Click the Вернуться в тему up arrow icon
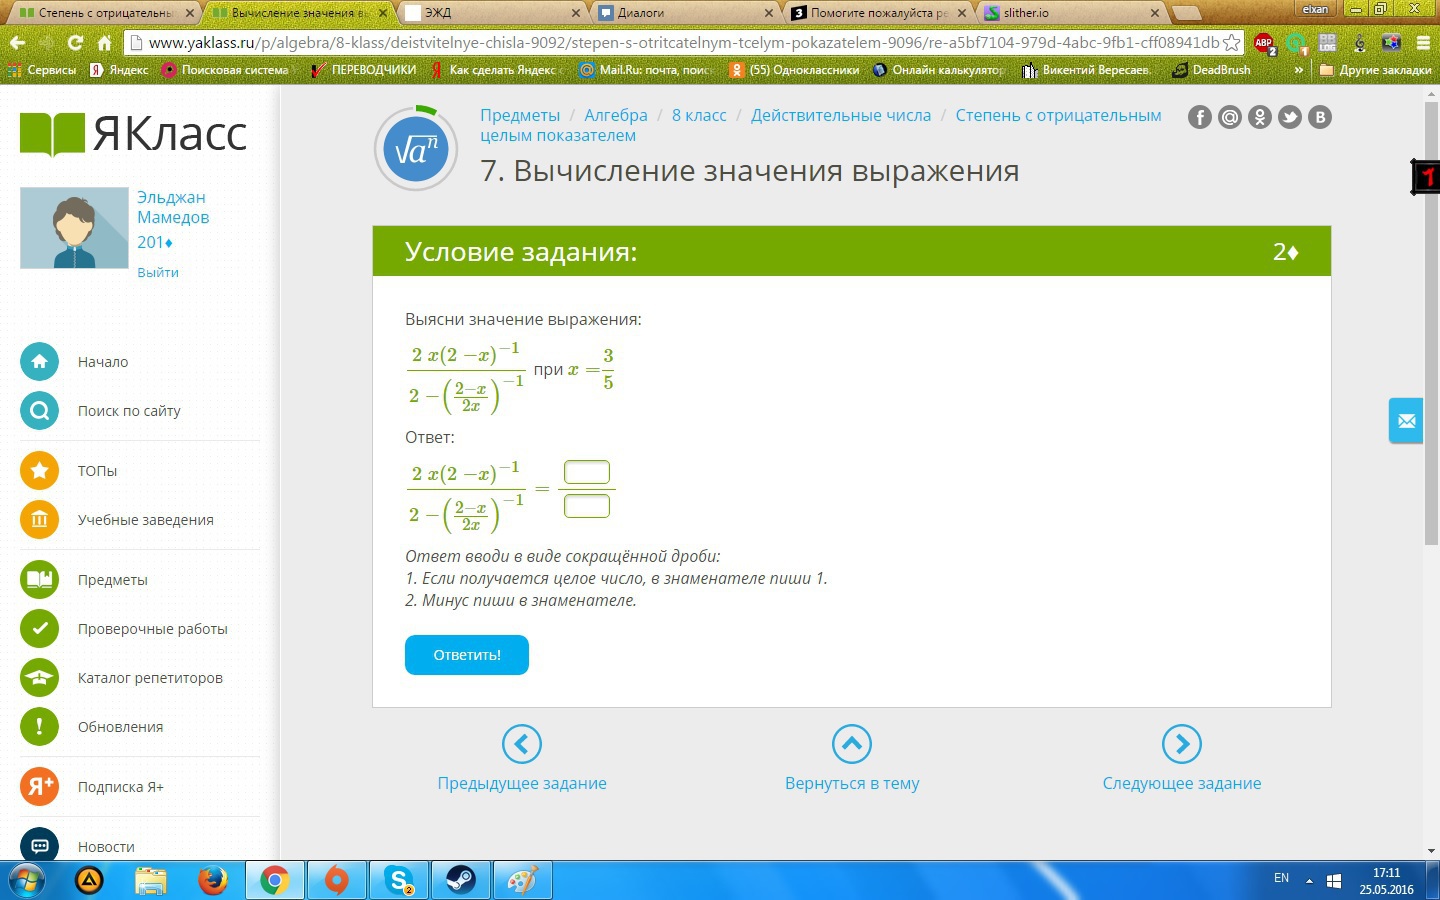Image resolution: width=1440 pixels, height=900 pixels. tap(852, 744)
